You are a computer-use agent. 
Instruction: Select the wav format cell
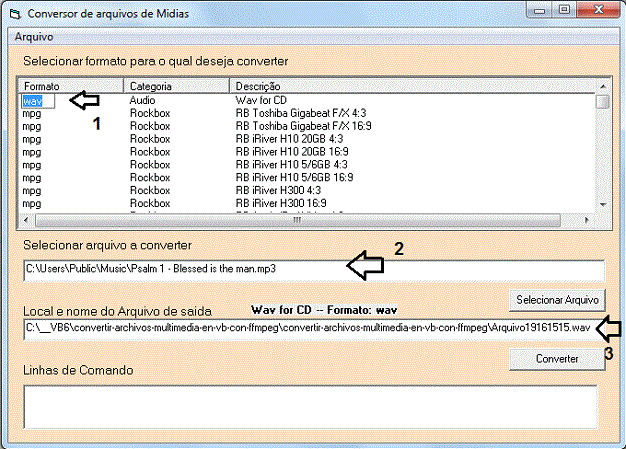(x=38, y=101)
